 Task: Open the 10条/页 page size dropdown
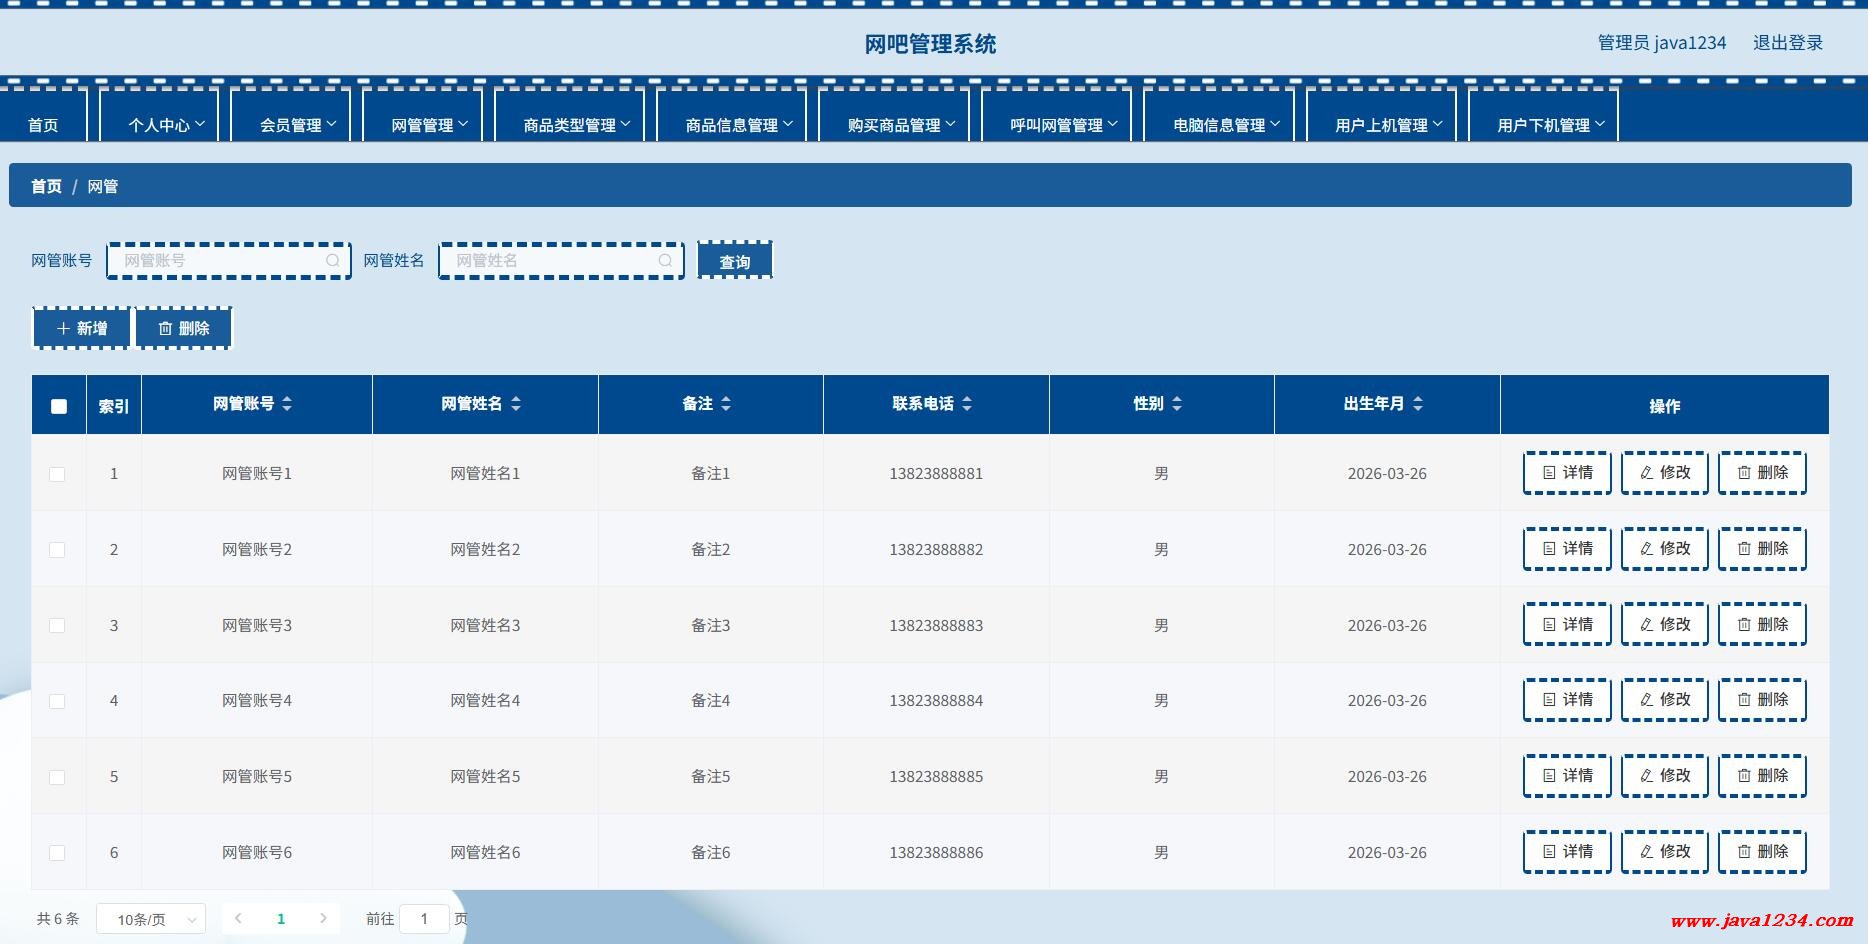[x=151, y=919]
